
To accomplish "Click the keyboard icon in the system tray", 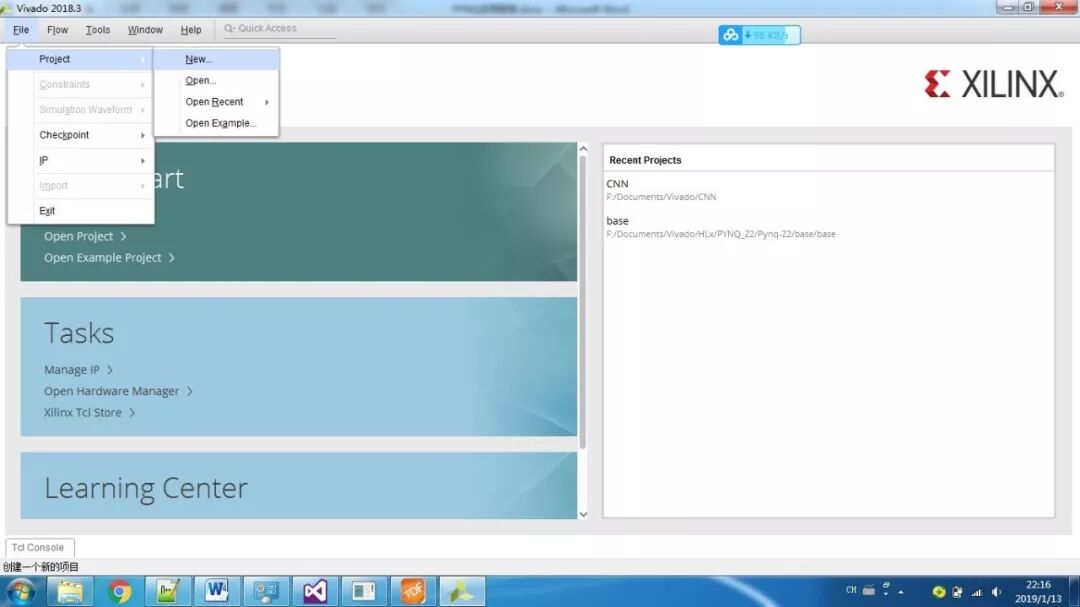I will pyautogui.click(x=869, y=590).
